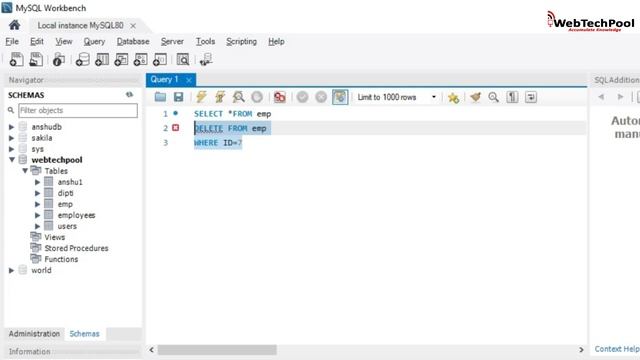Save snippet star icon

click(453, 98)
